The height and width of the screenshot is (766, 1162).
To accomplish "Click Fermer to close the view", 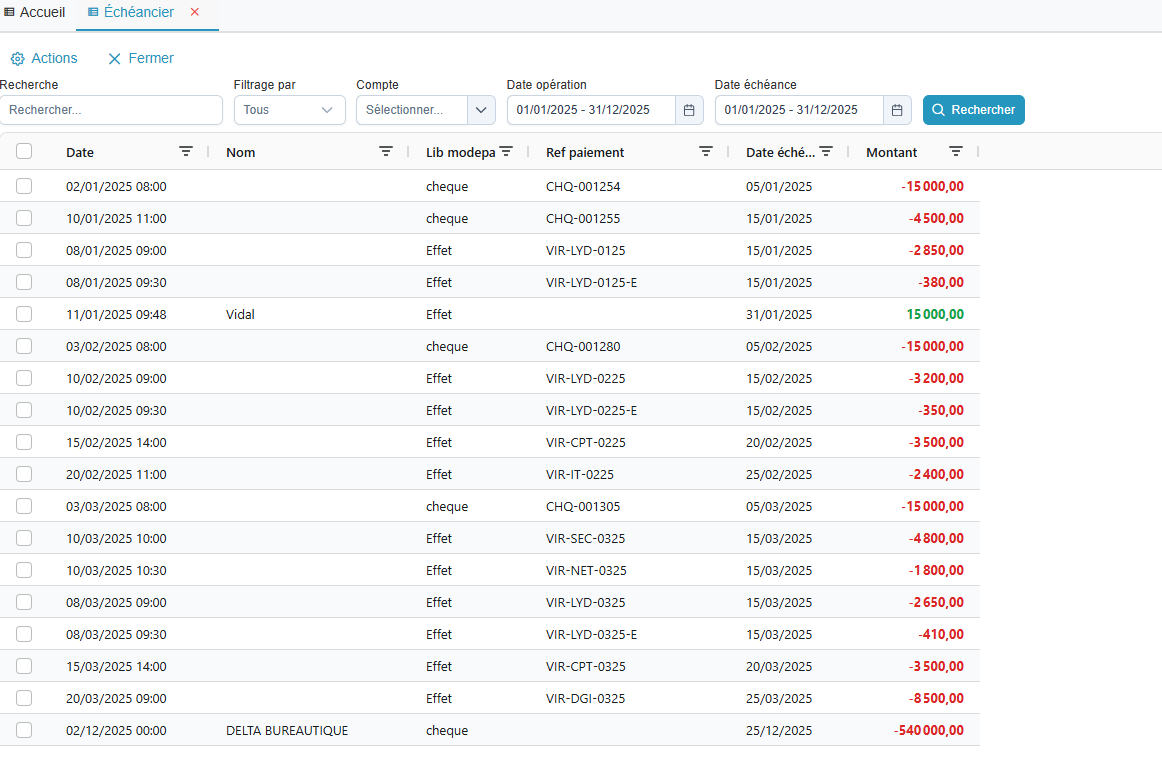I will pos(141,59).
